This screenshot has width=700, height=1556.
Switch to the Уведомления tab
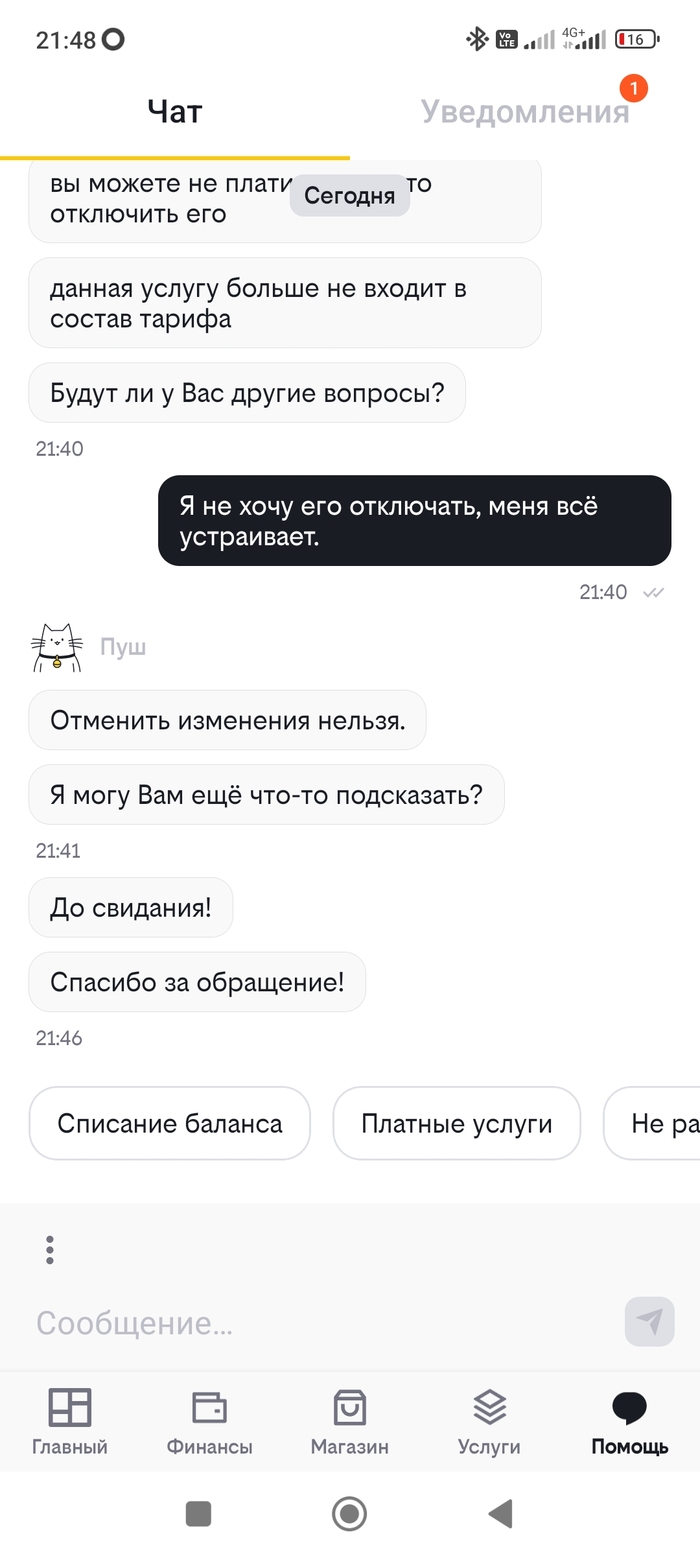[525, 111]
